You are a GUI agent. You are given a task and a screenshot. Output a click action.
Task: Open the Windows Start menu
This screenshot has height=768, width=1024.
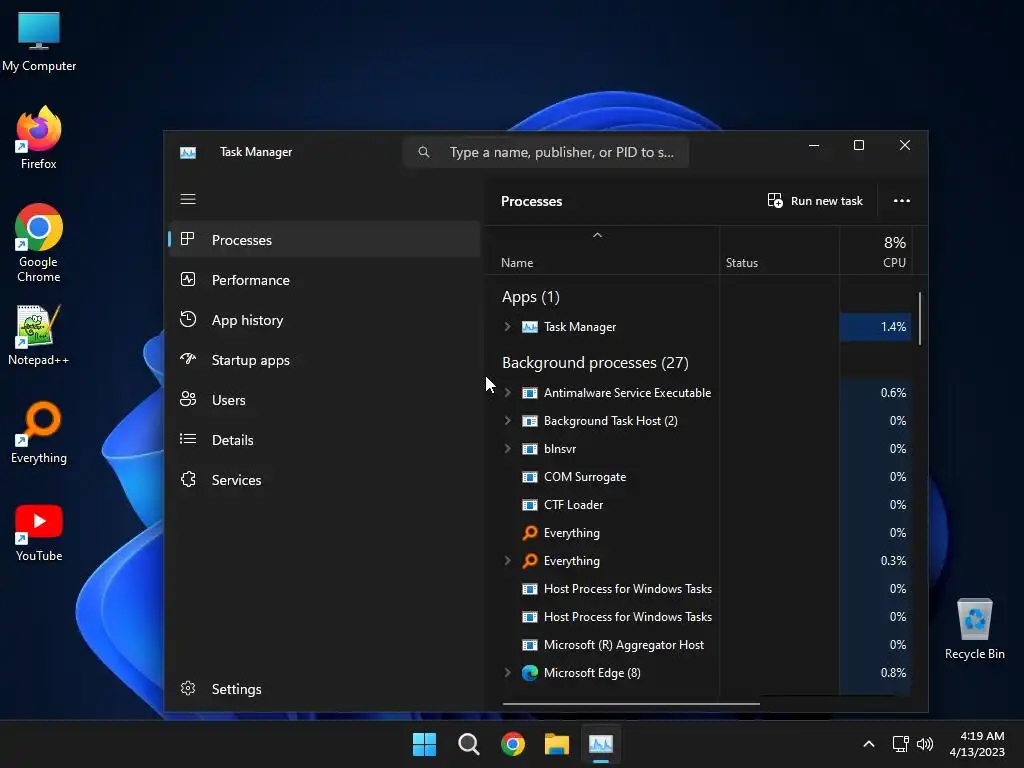tap(424, 744)
